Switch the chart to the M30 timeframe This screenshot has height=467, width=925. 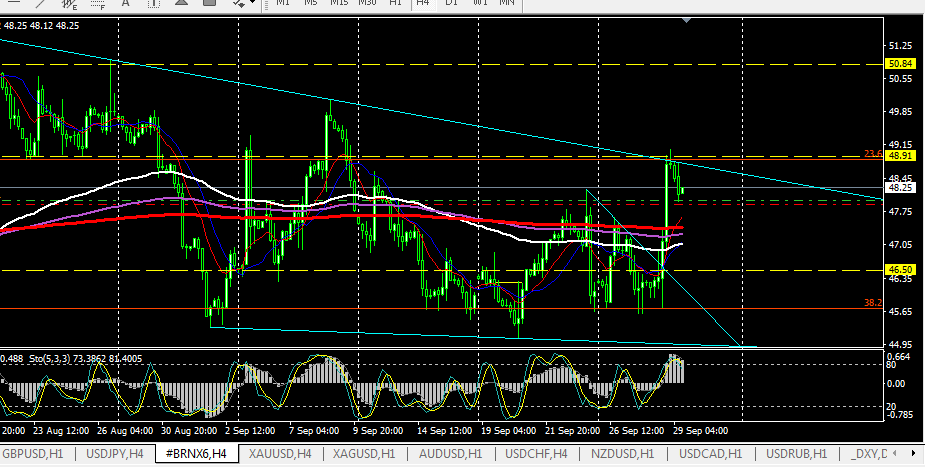click(x=367, y=3)
